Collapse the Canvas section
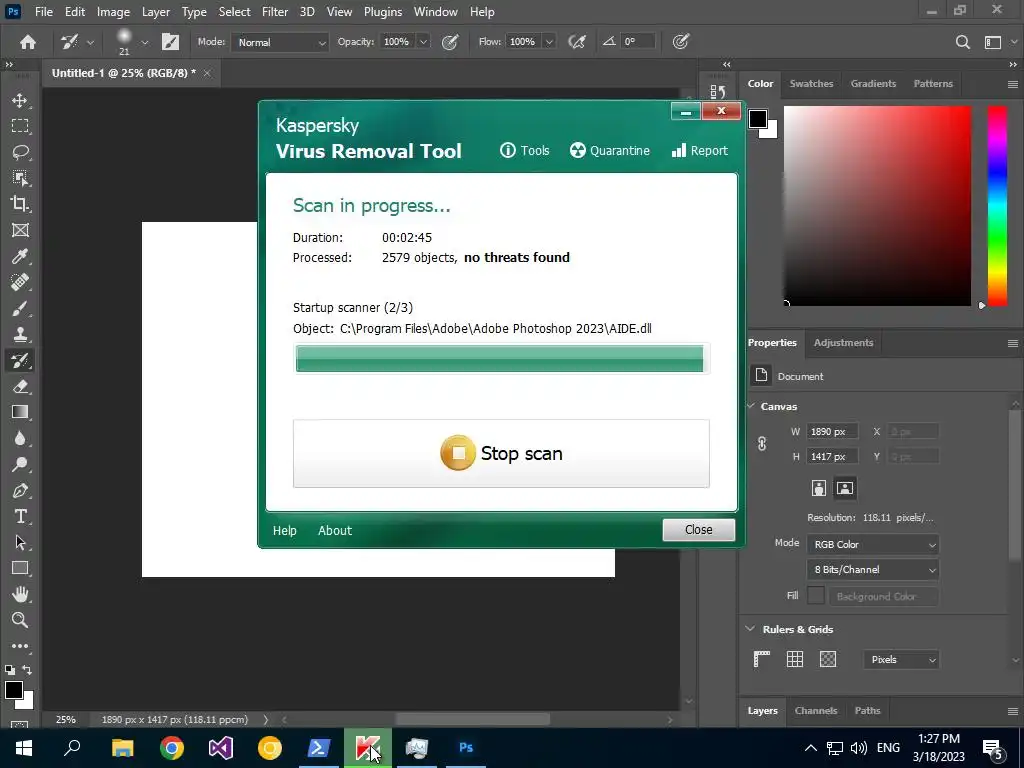The height and width of the screenshot is (768, 1024). [751, 406]
